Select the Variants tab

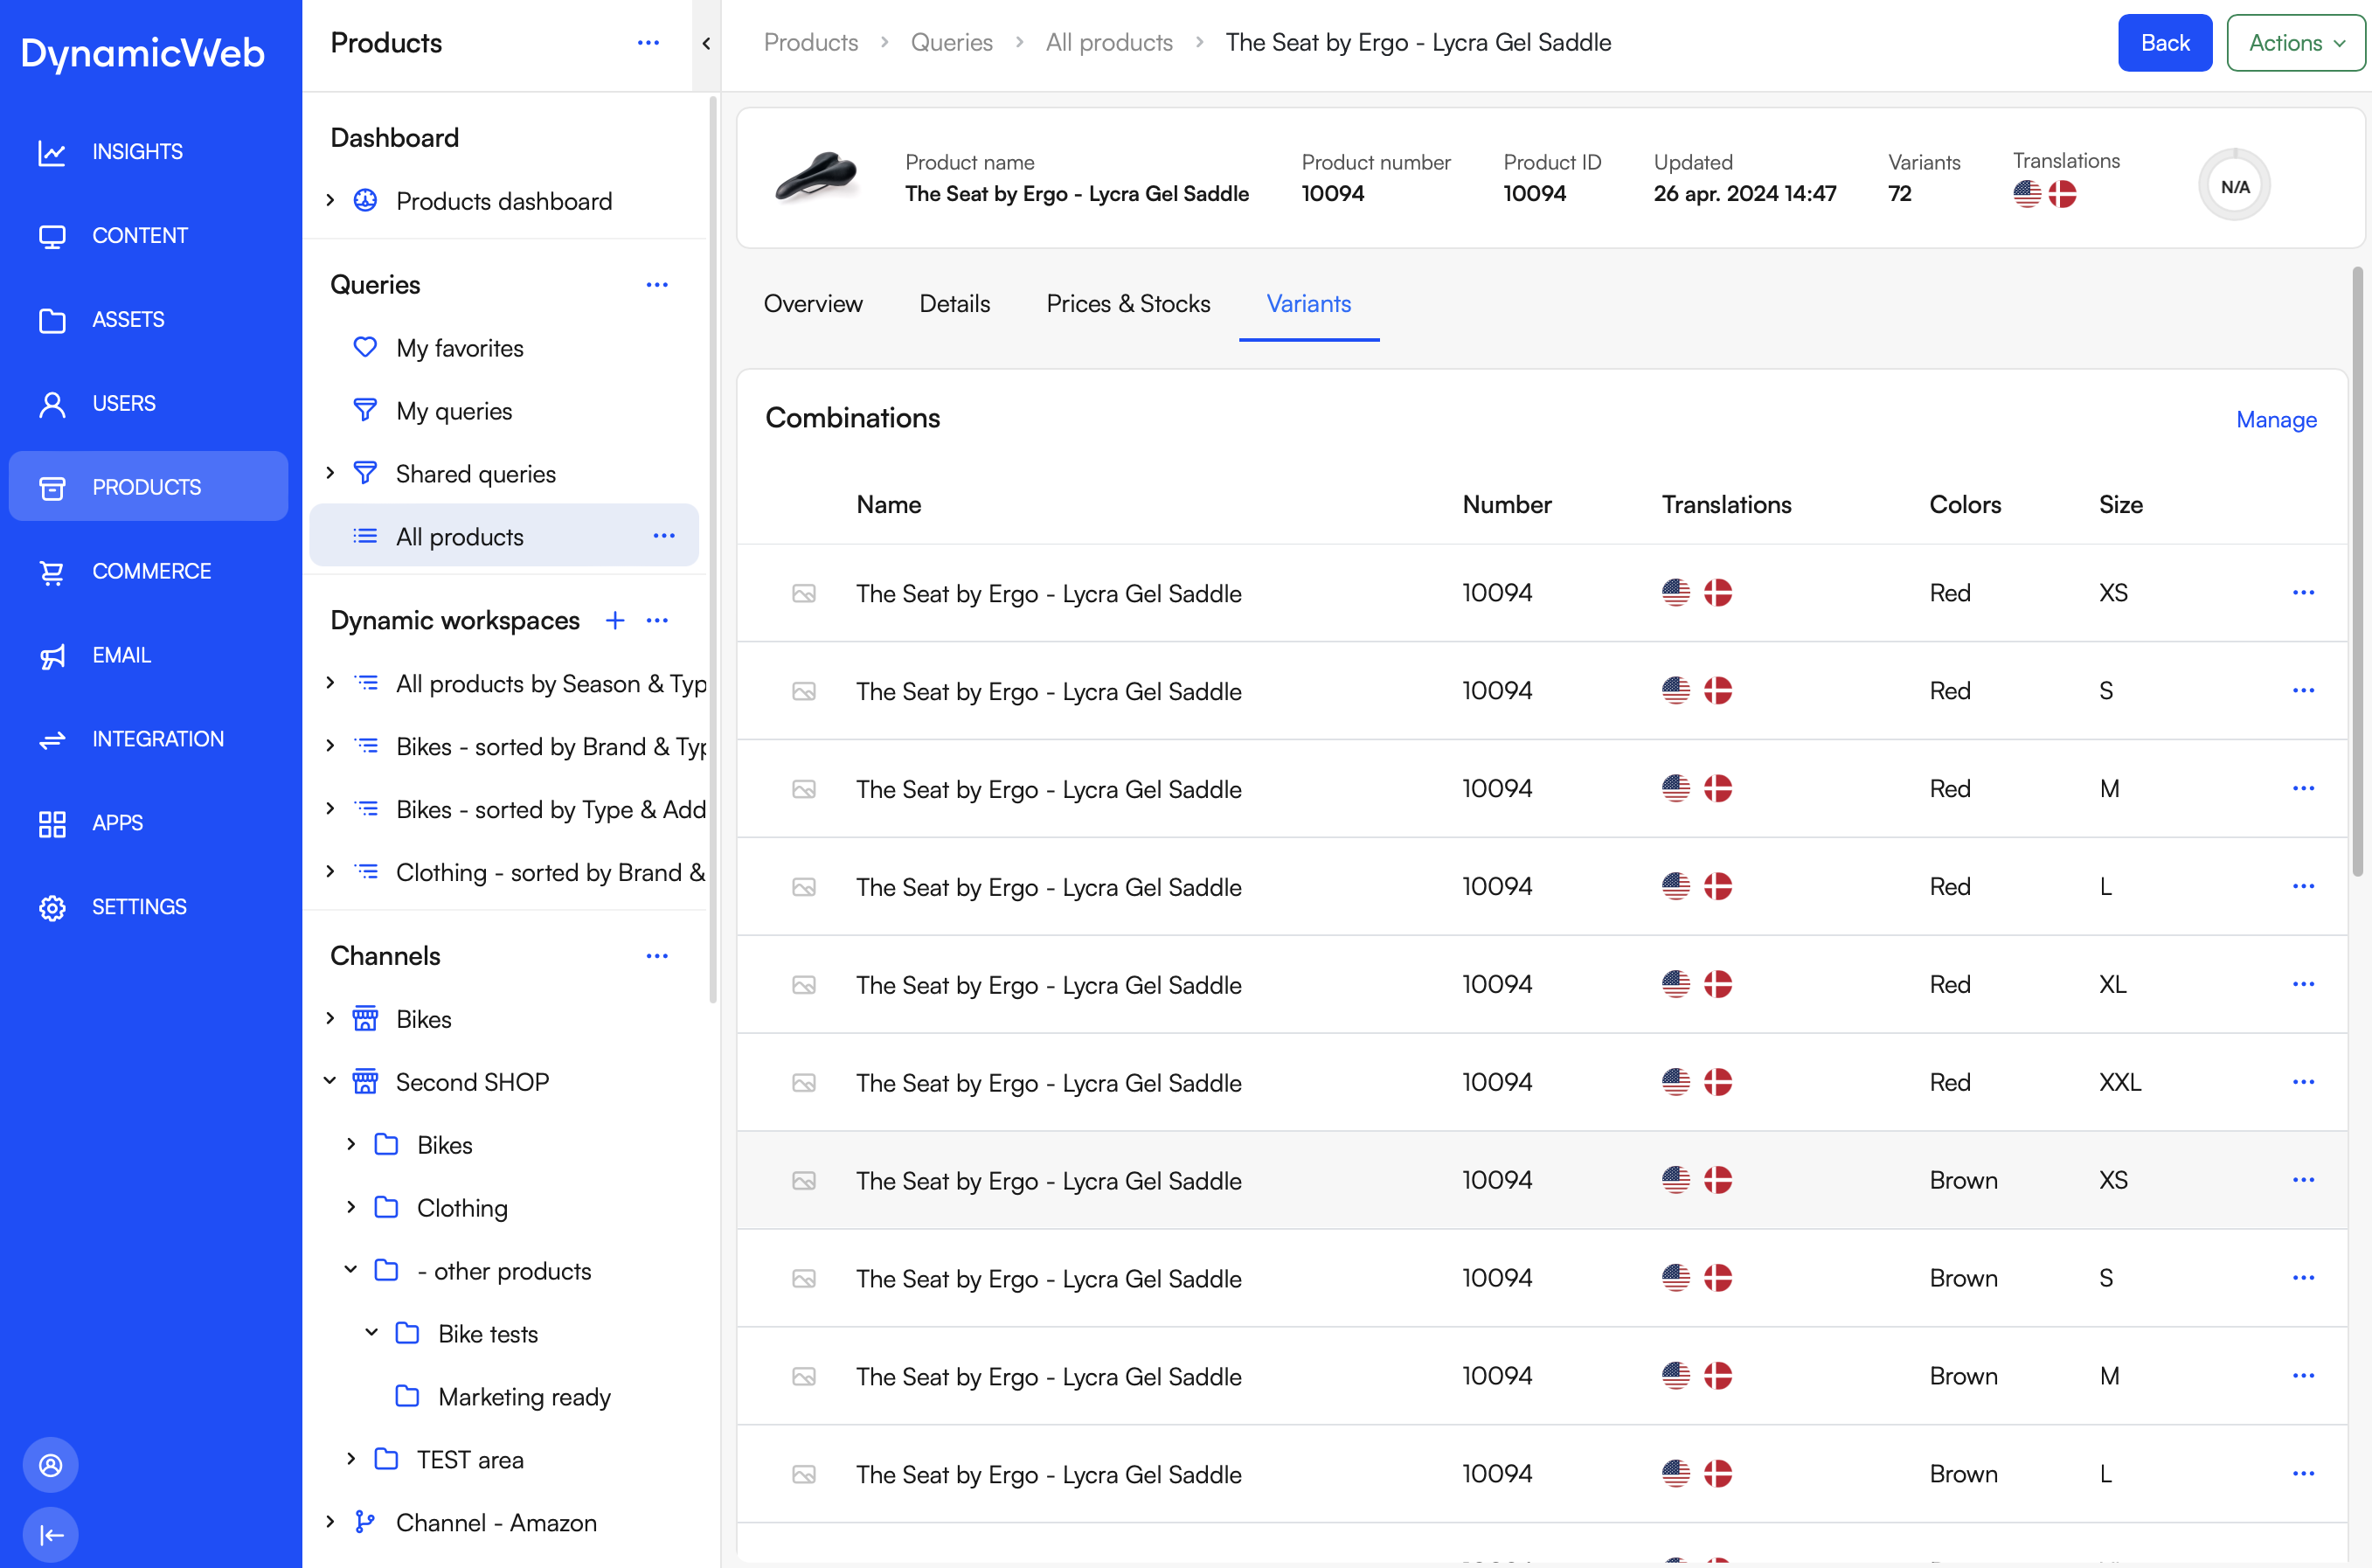[x=1308, y=304]
